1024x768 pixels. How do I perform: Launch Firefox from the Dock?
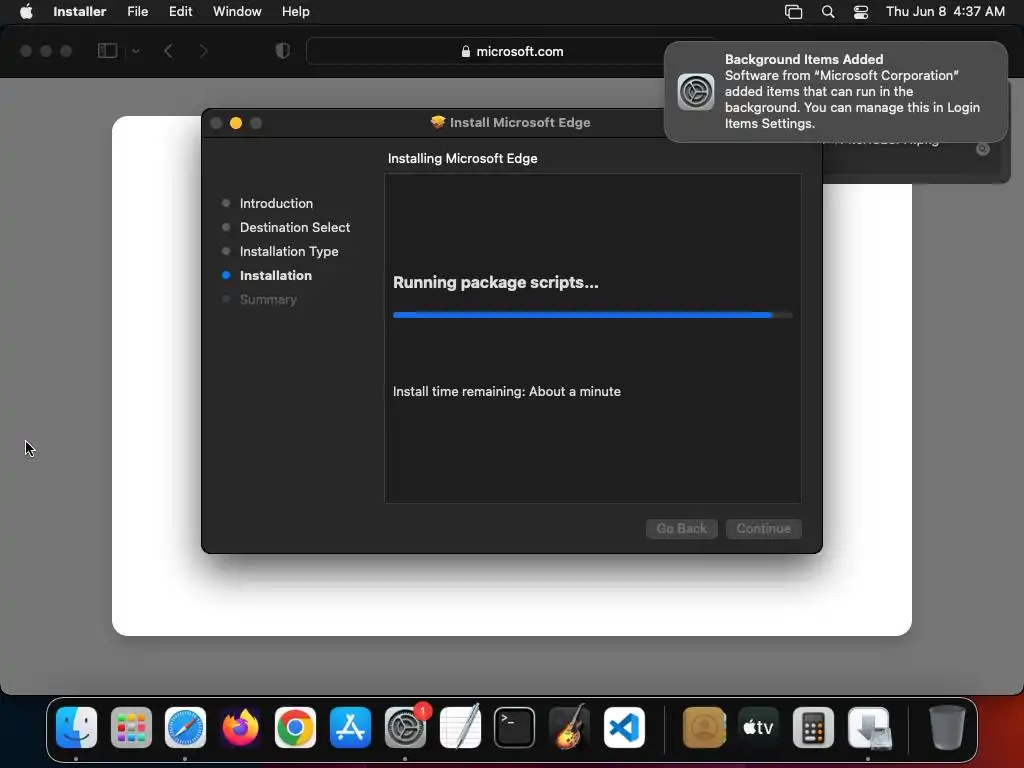coord(240,728)
